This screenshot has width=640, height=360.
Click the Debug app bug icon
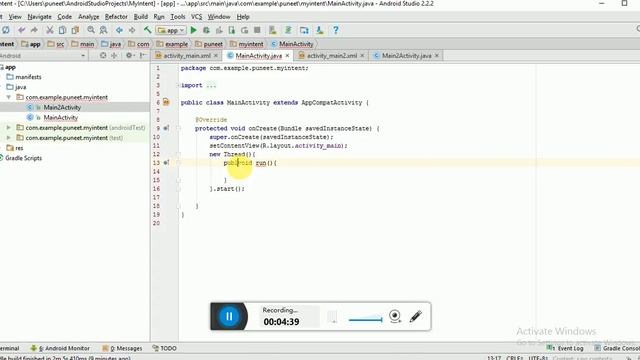tap(206, 30)
